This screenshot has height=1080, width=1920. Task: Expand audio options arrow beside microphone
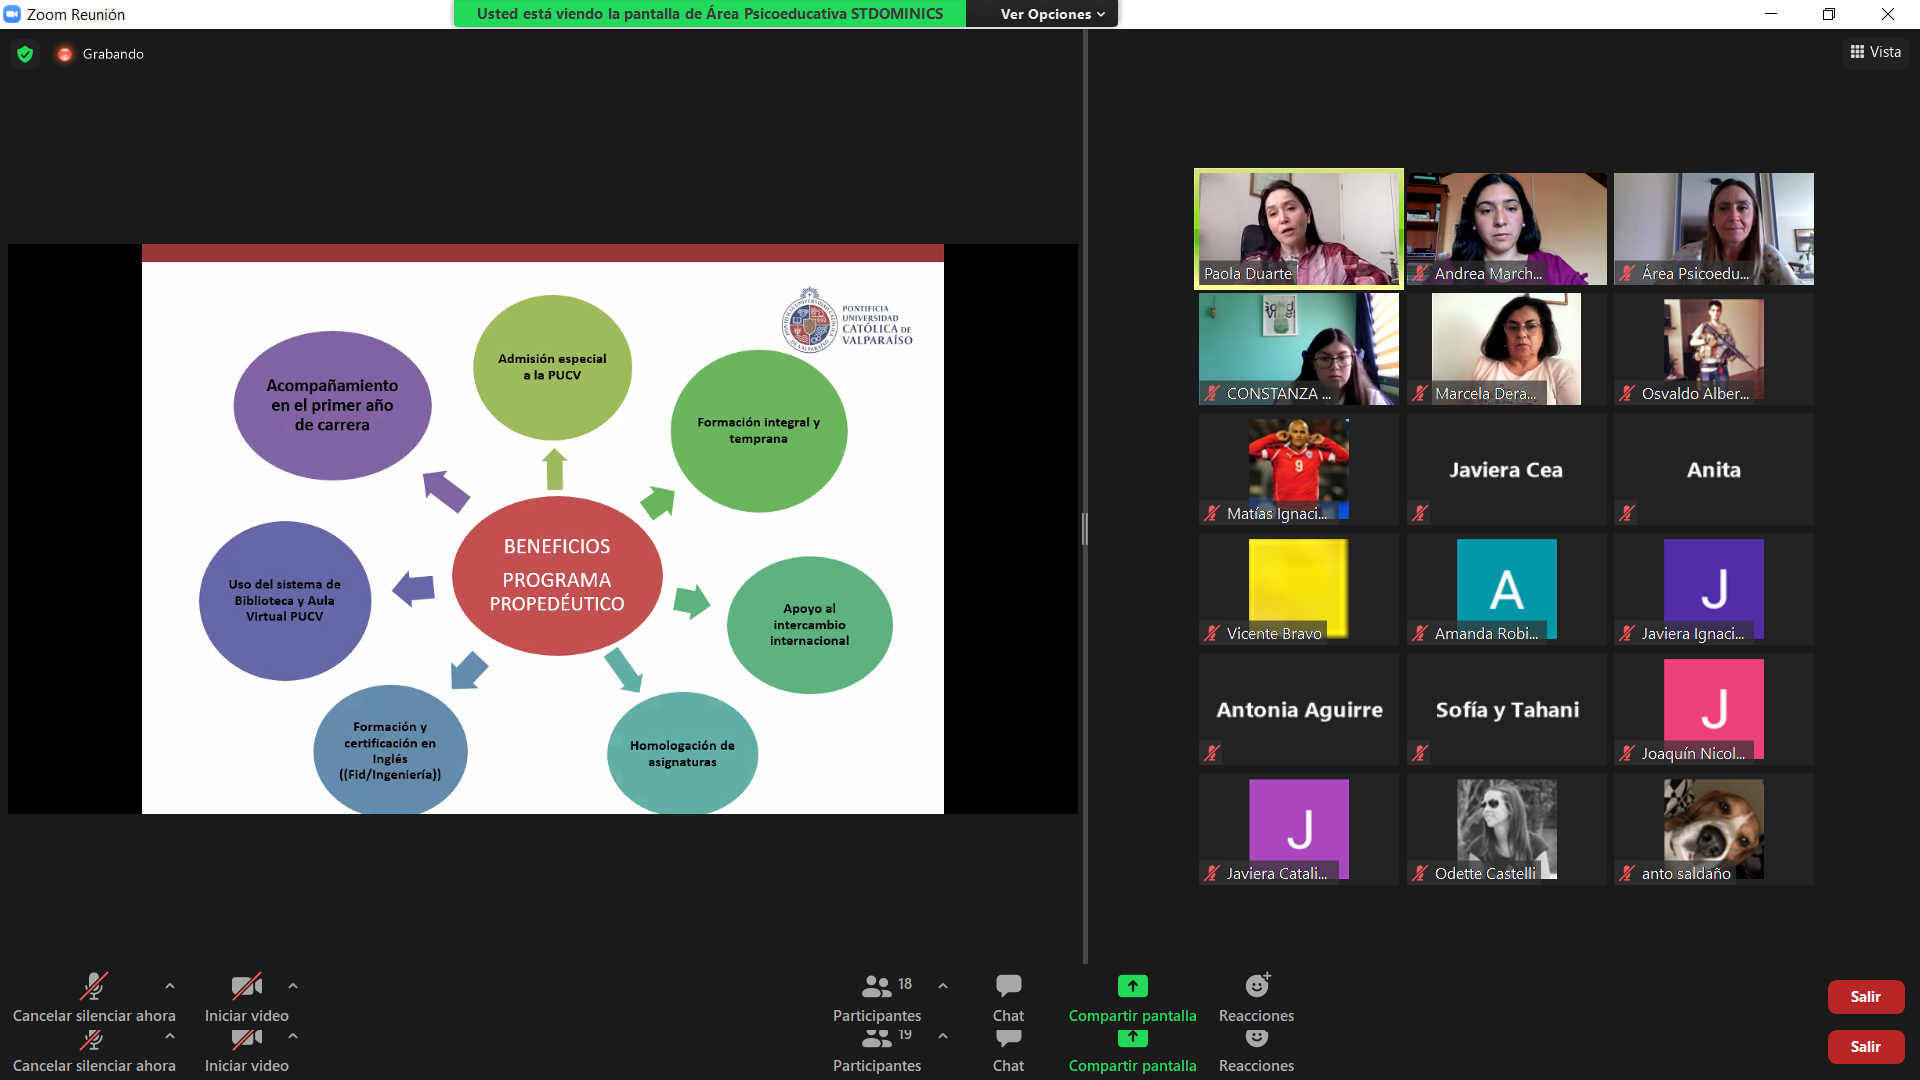pos(170,986)
